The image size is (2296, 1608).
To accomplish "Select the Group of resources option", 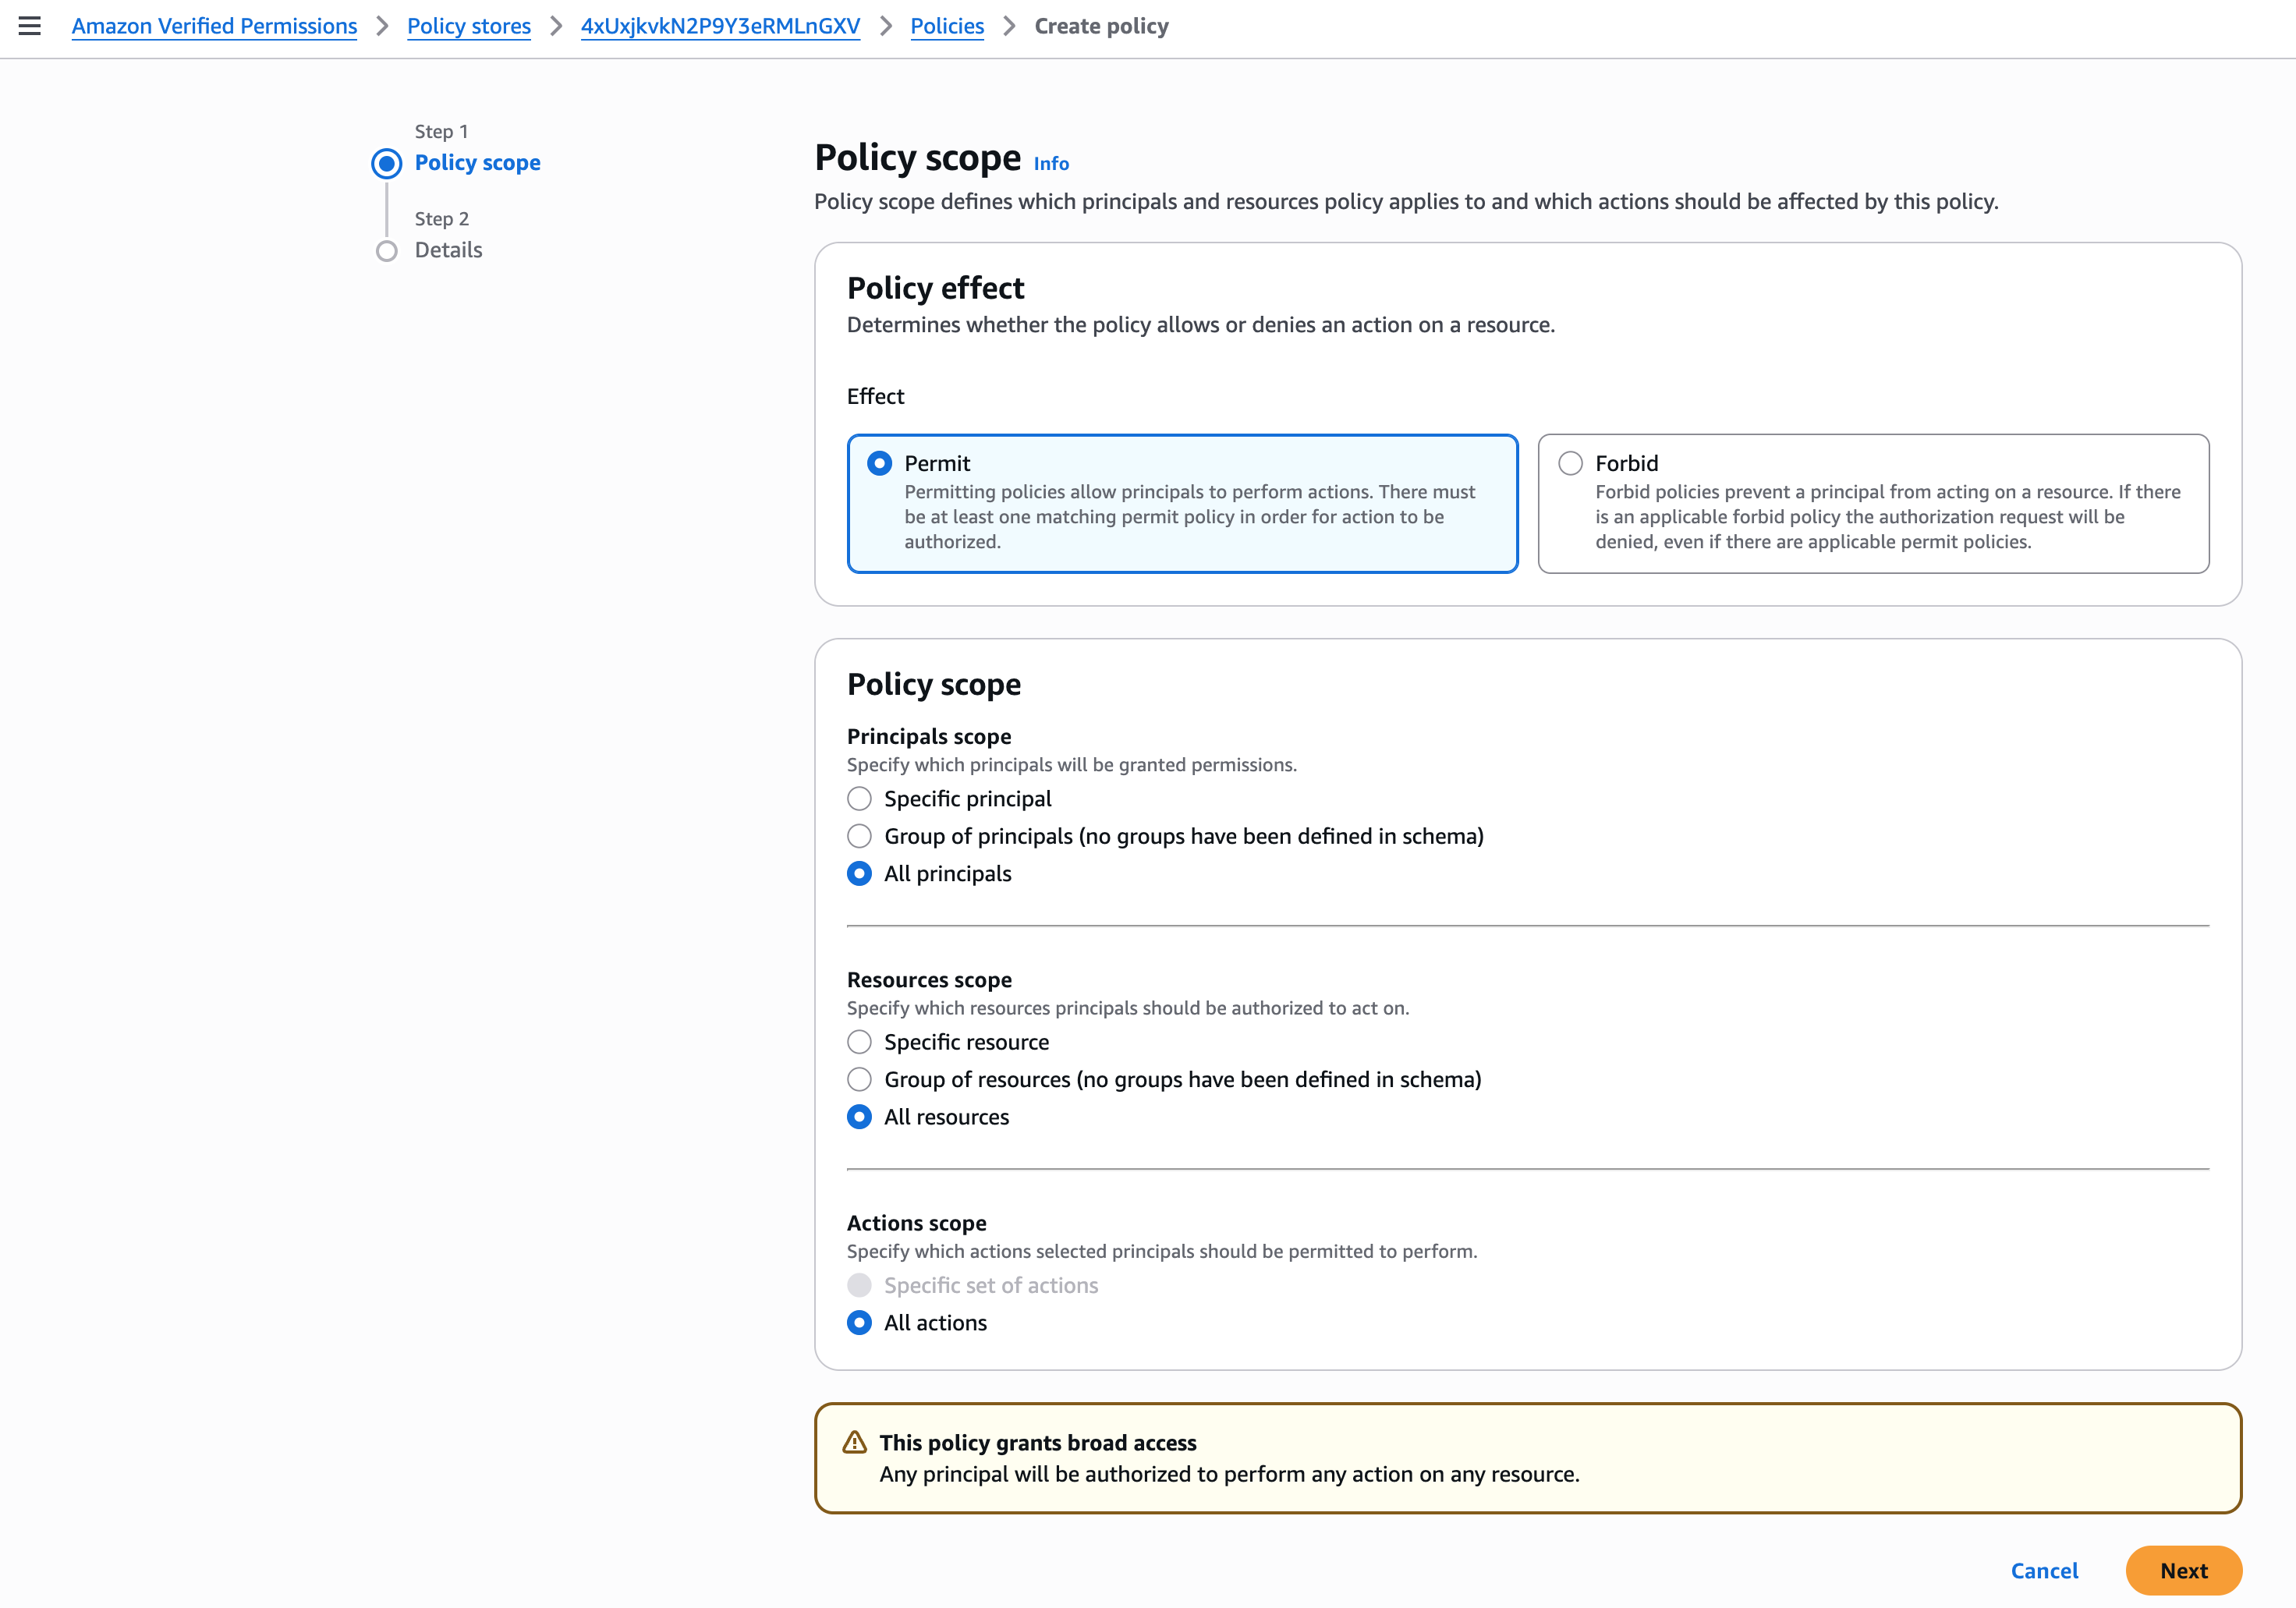I will coord(859,1080).
